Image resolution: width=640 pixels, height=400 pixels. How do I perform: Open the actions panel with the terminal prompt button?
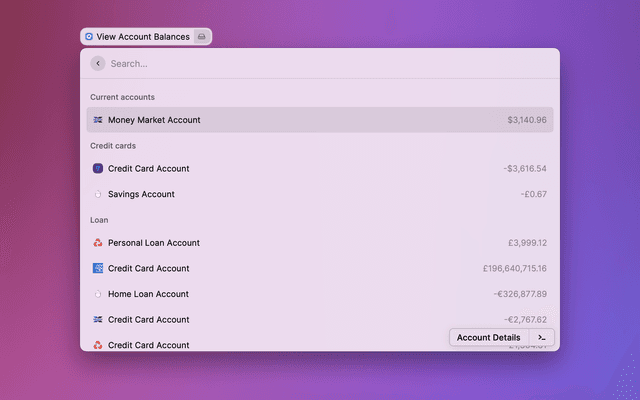(x=541, y=338)
